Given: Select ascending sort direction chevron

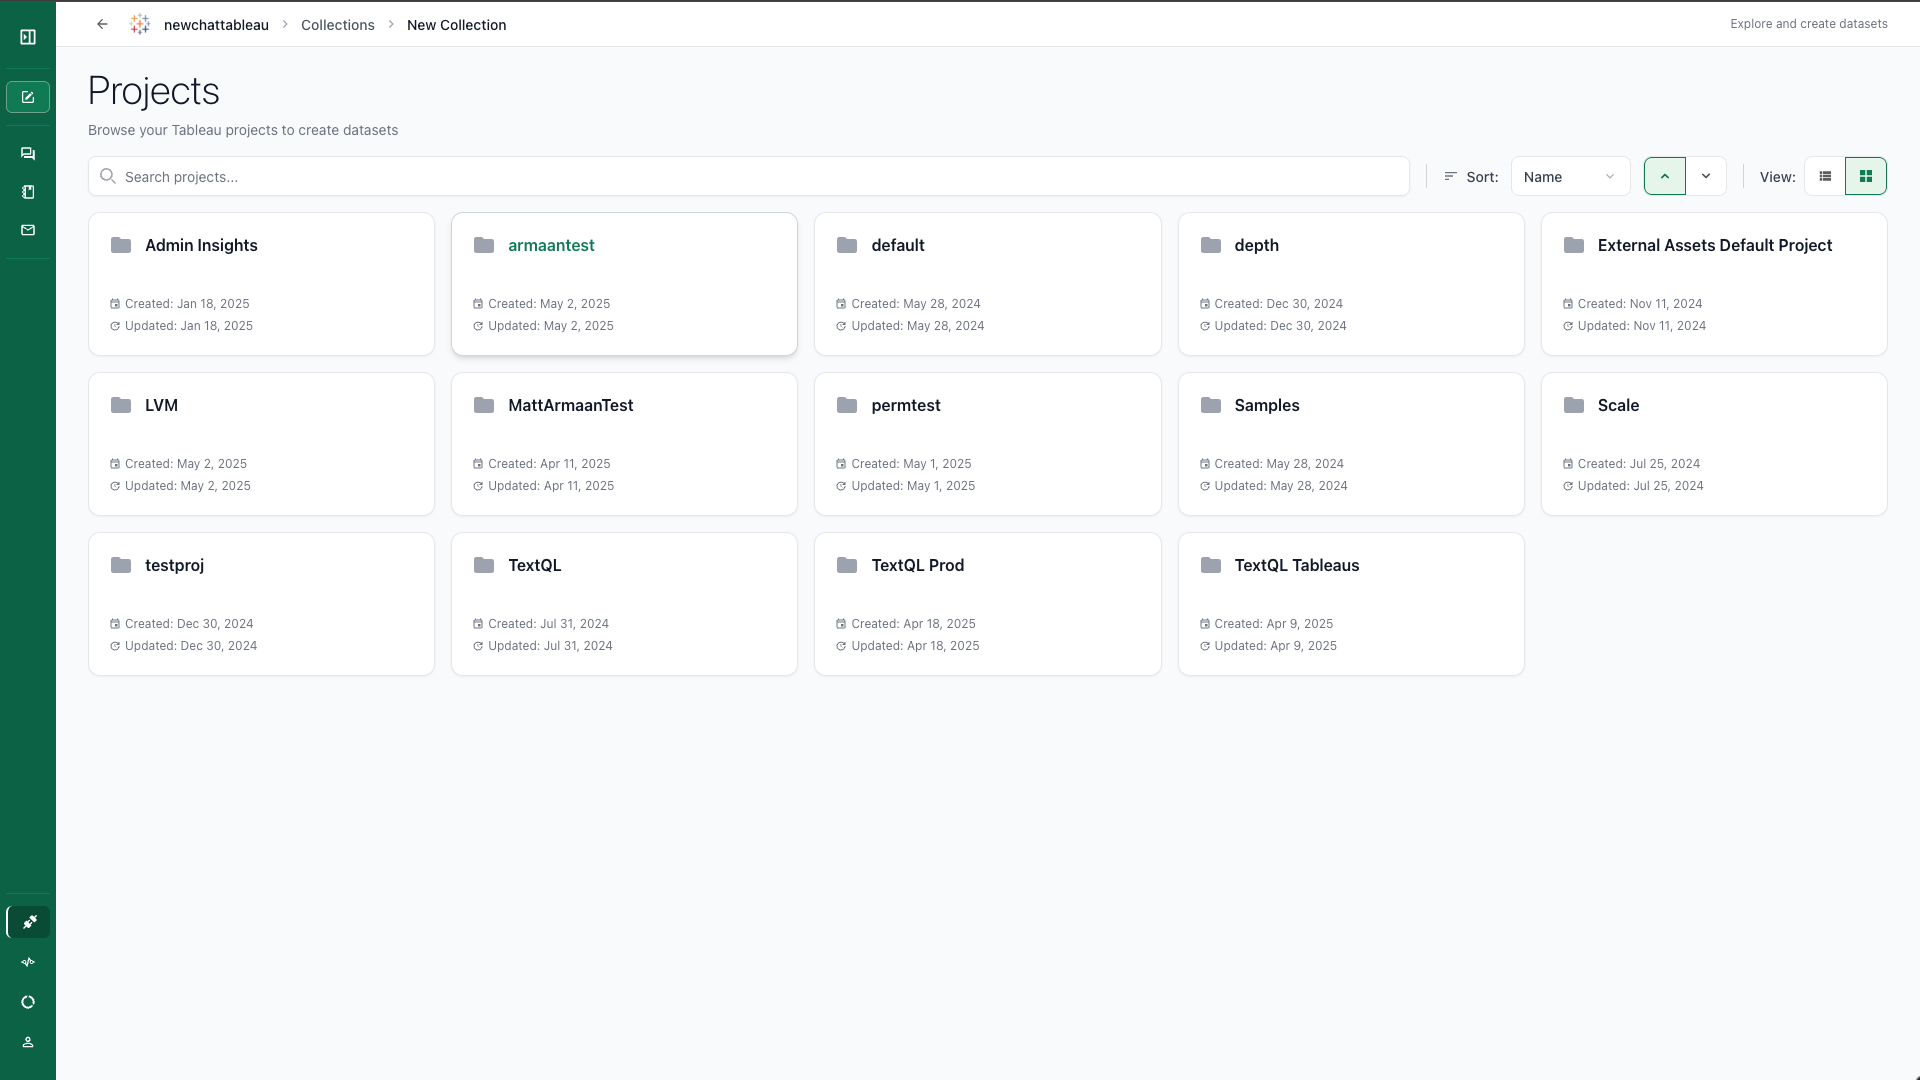Looking at the screenshot, I should pyautogui.click(x=1663, y=175).
